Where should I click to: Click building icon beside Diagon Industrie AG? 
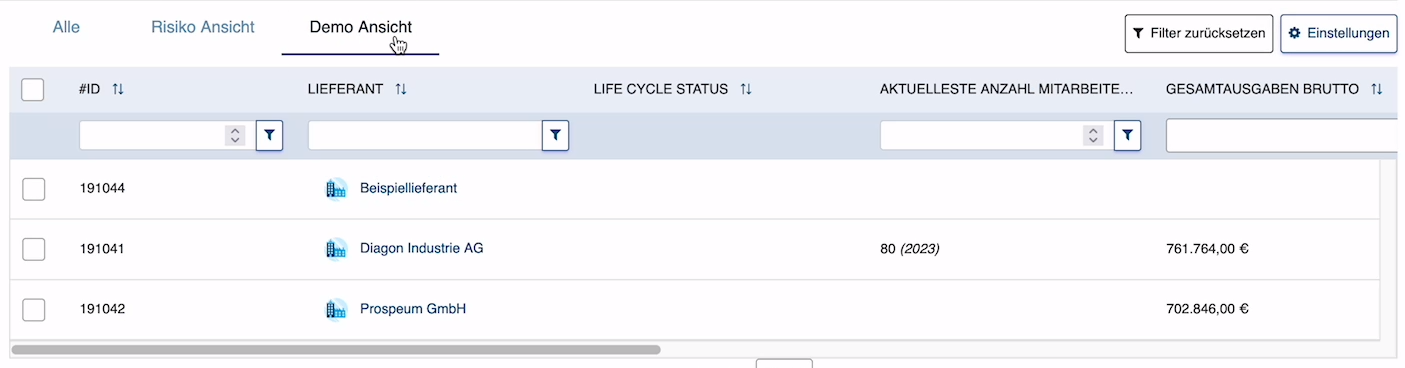(x=336, y=248)
